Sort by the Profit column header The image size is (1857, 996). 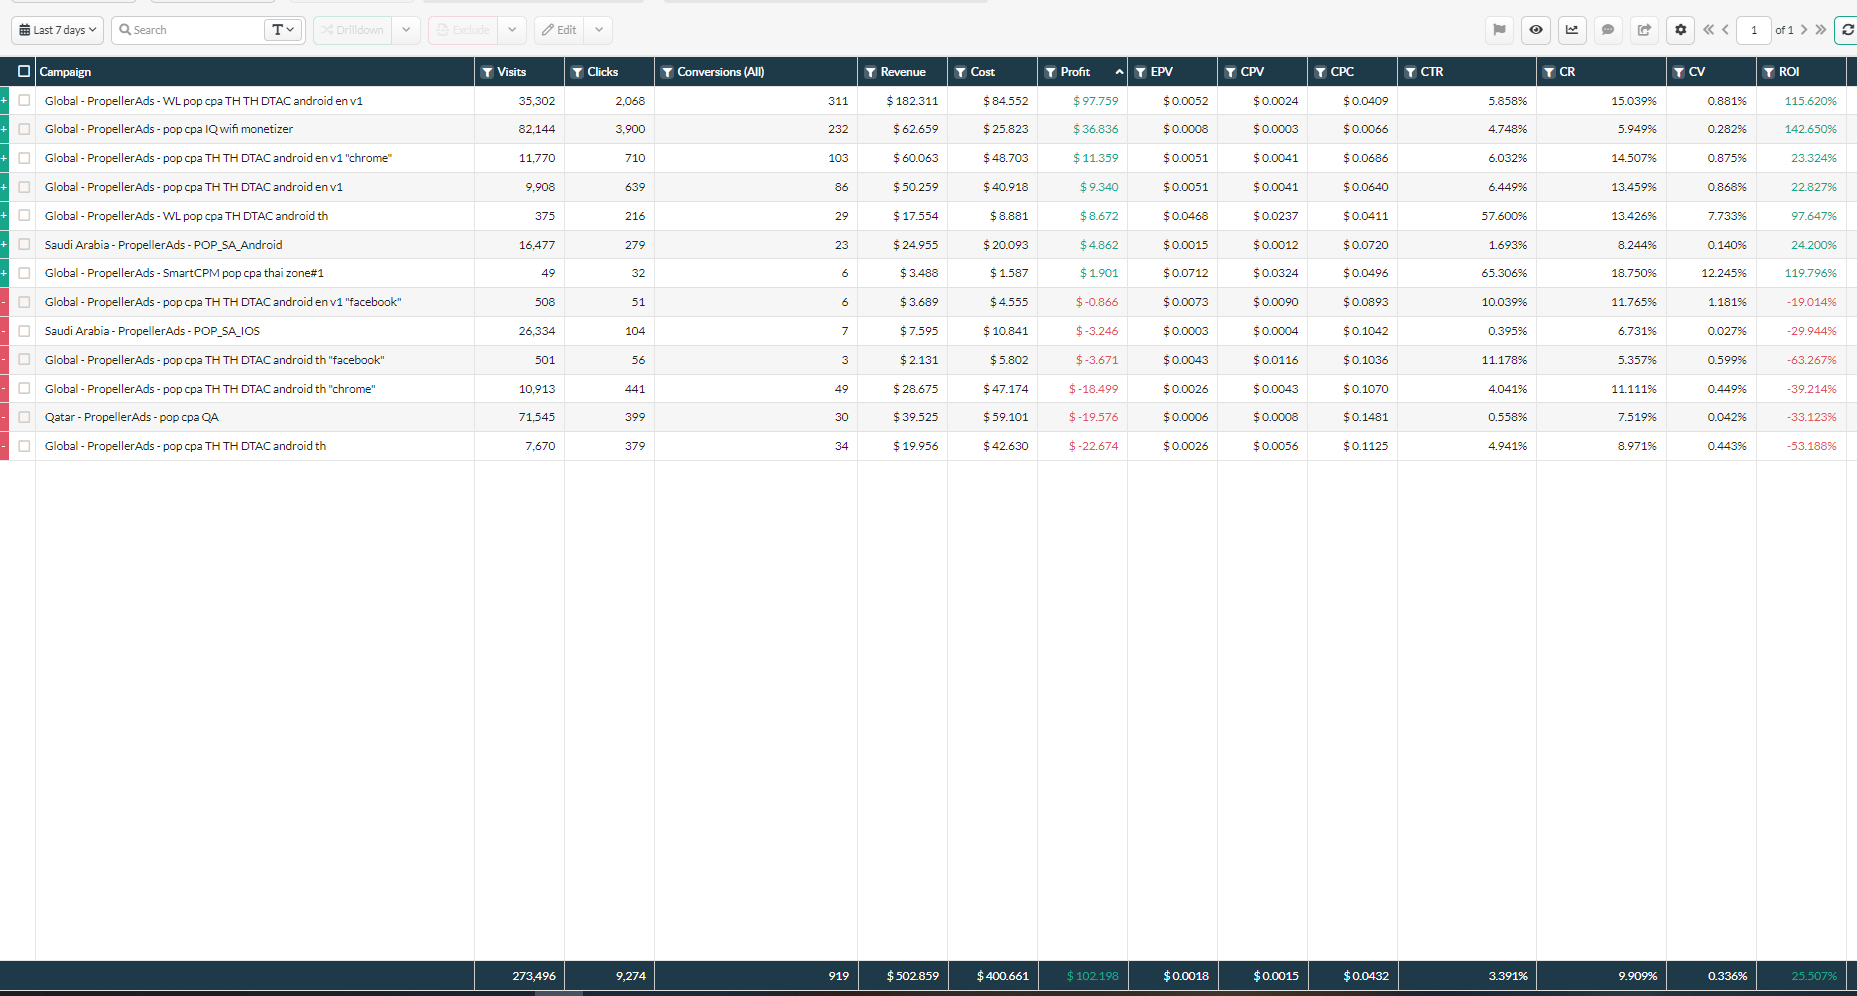(x=1075, y=72)
